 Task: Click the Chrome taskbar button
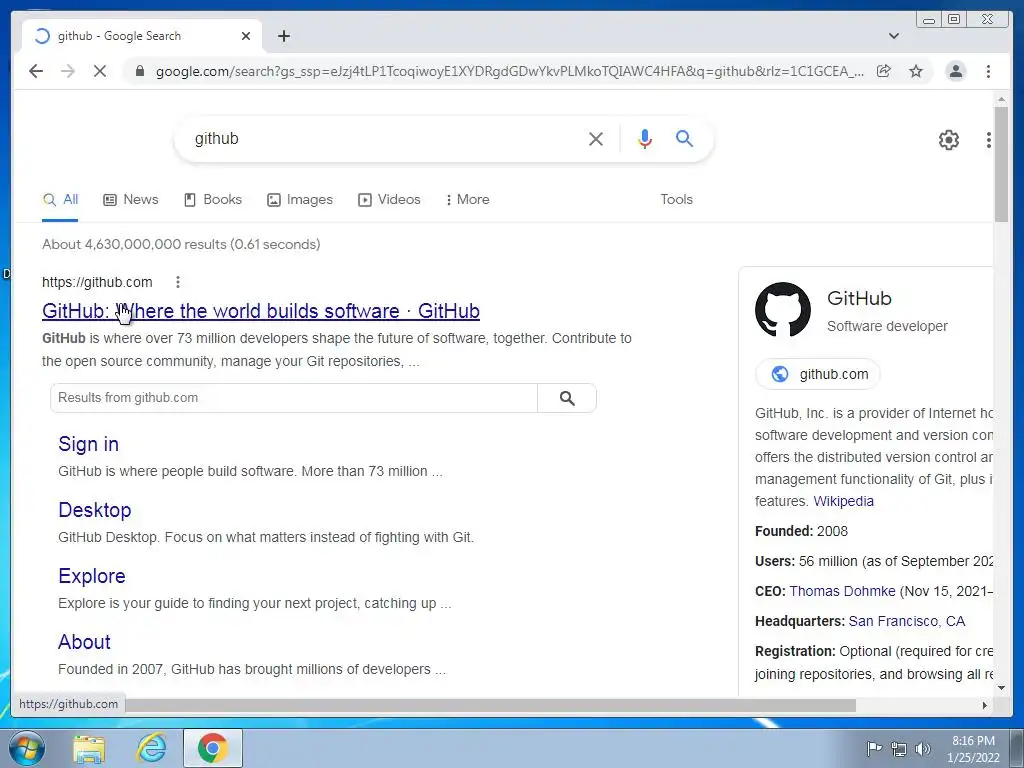coord(213,748)
